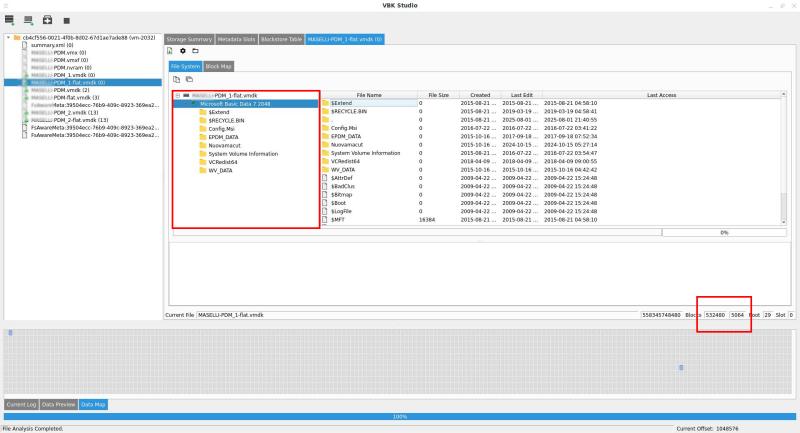Switch to the Block Map sub-tab
Screen dimensions: 800x433
218,66
